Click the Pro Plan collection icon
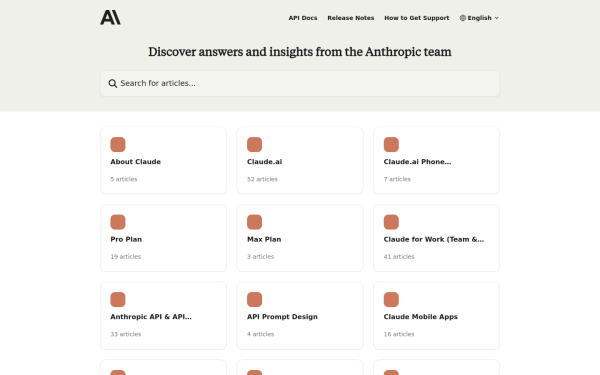 (118, 222)
